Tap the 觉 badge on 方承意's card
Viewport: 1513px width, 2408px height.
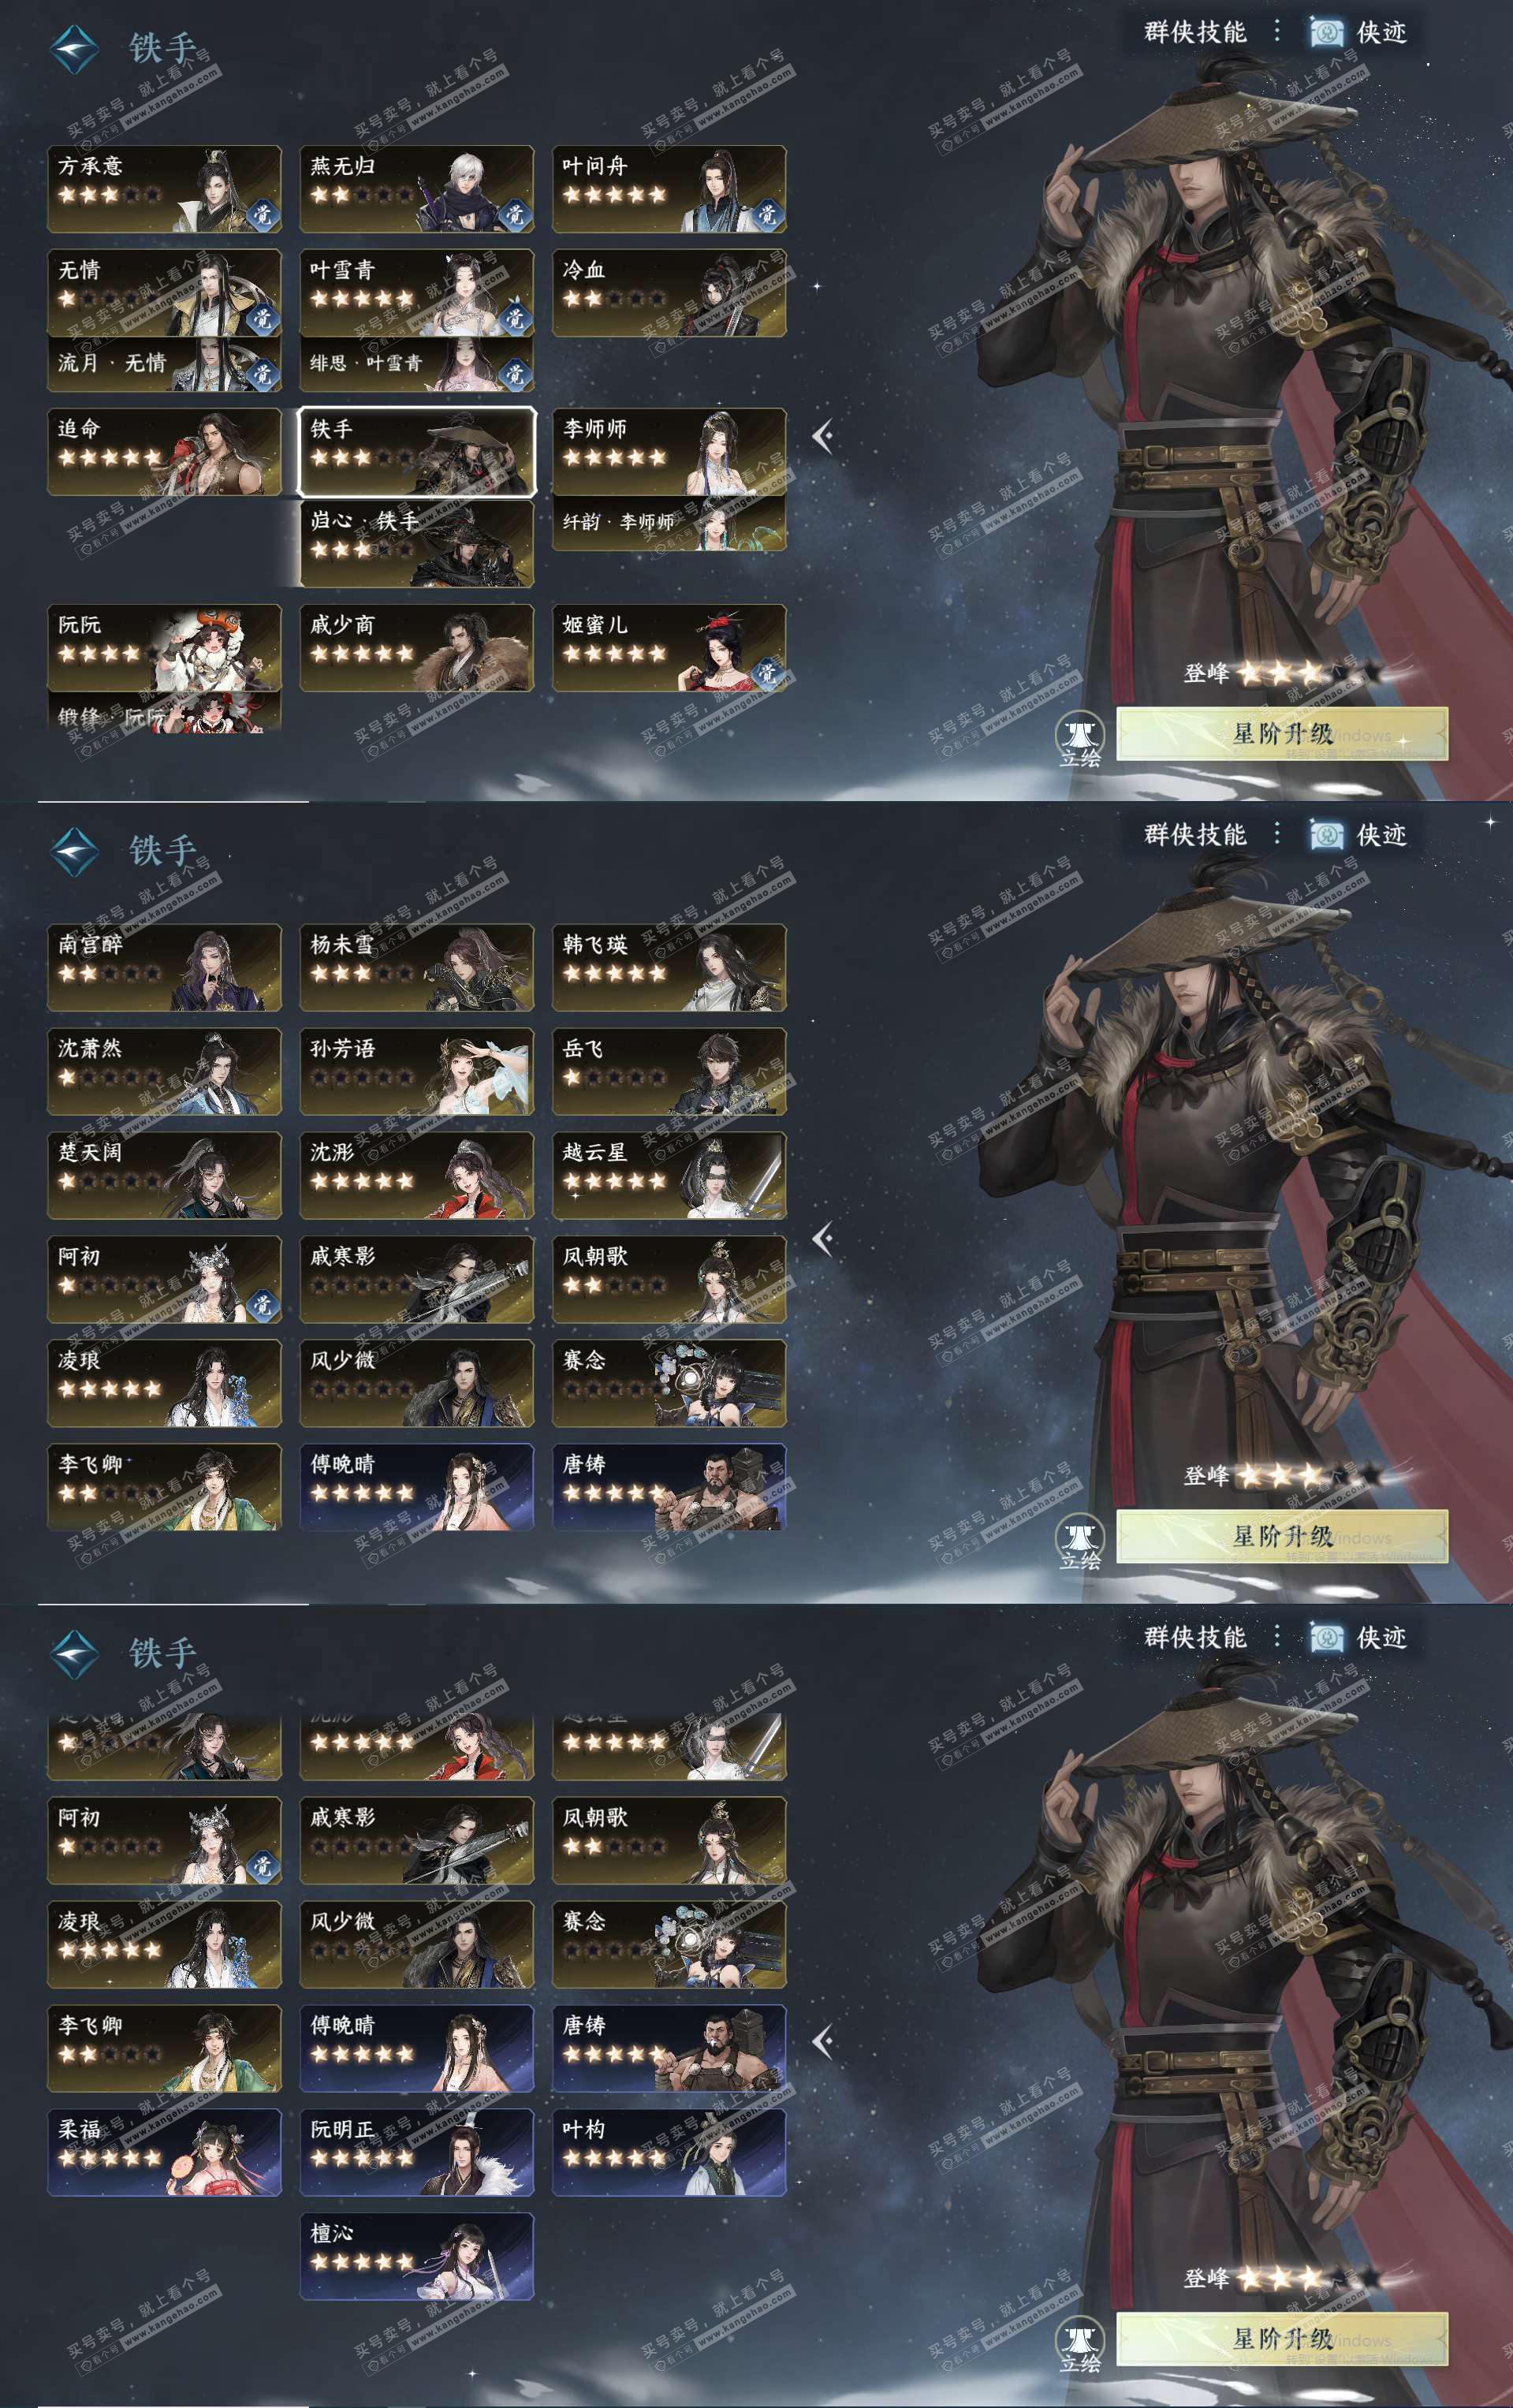click(262, 214)
